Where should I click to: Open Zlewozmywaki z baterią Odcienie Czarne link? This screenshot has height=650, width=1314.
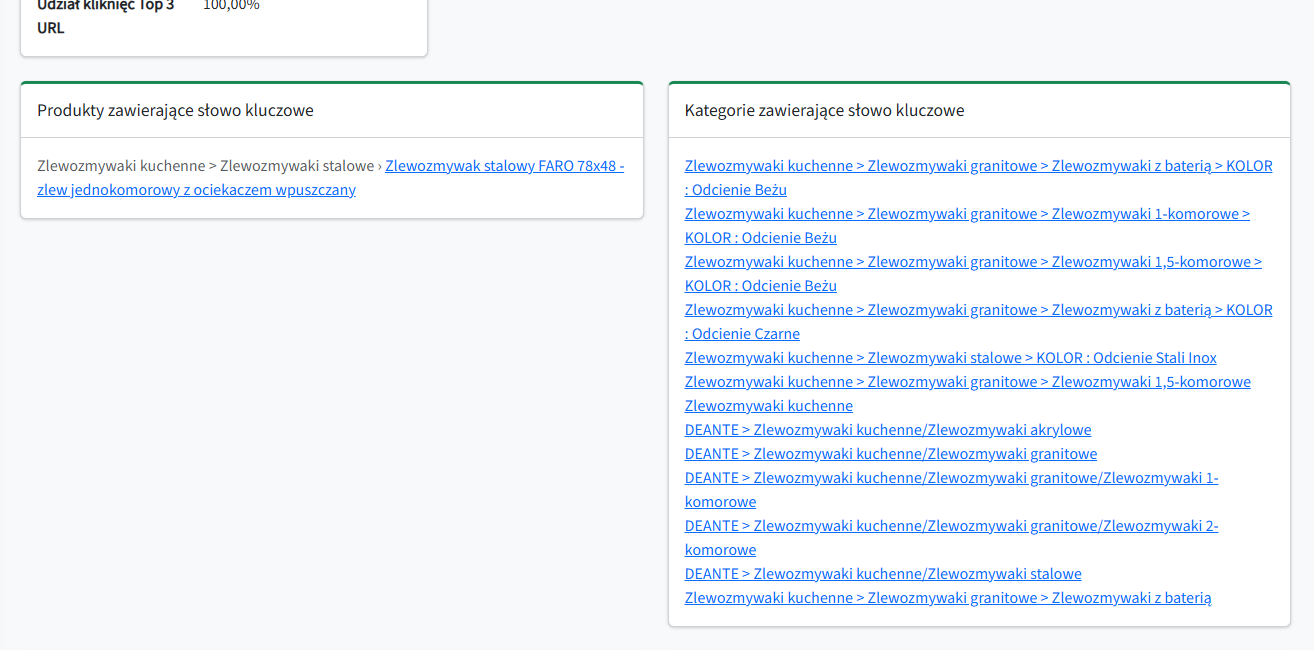(x=978, y=310)
